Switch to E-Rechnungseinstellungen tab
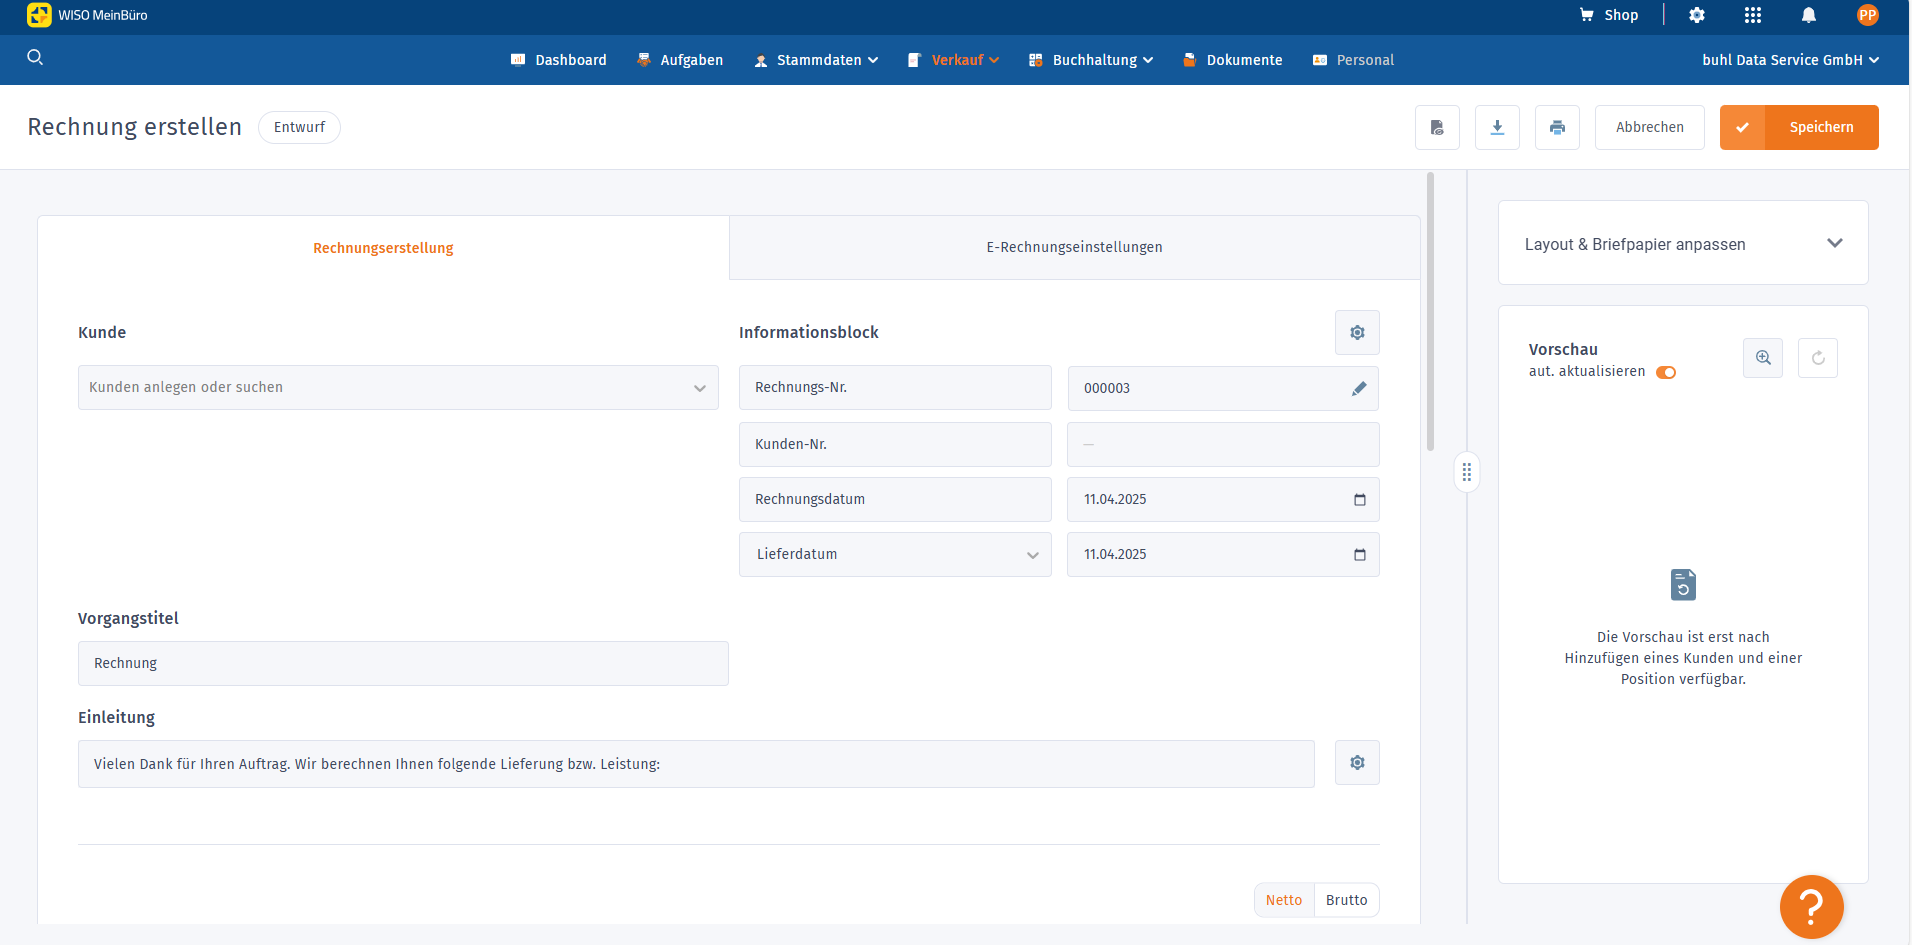This screenshot has width=1912, height=945. pyautogui.click(x=1075, y=247)
